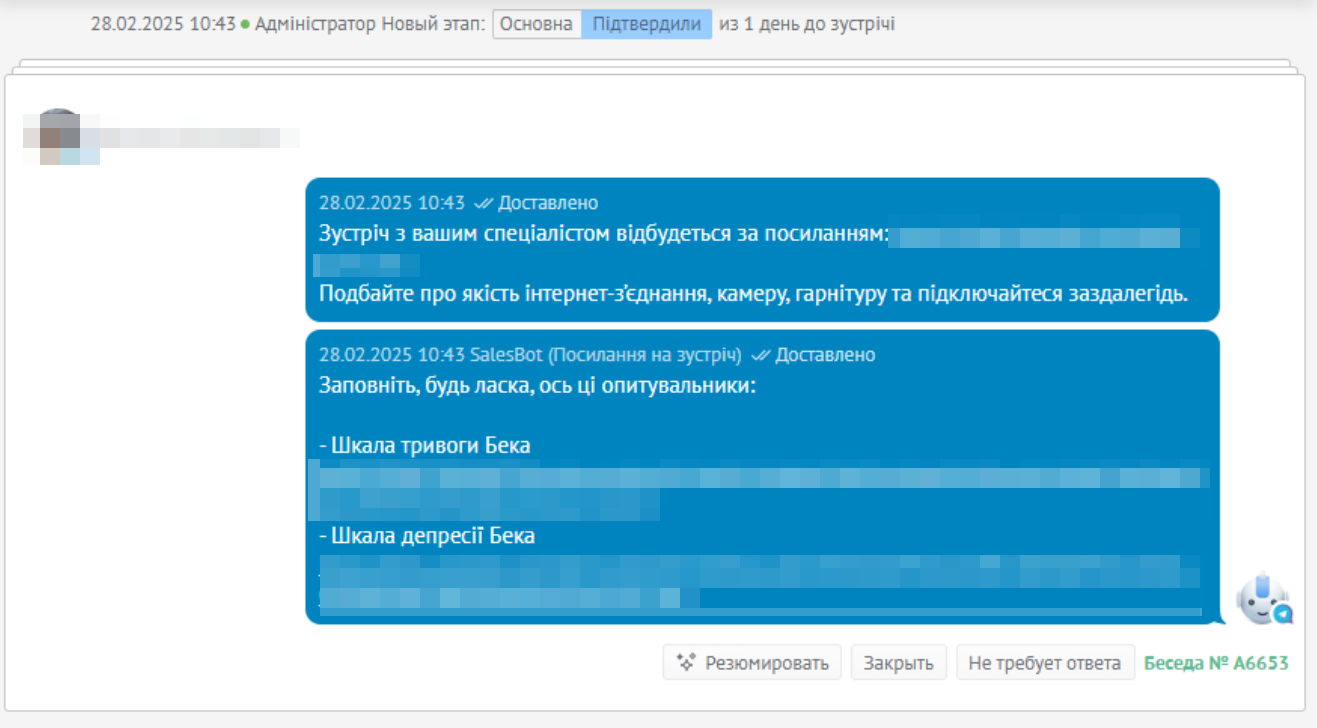The width and height of the screenshot is (1317, 728).
Task: Close the conversation with Закрыть button
Action: (x=898, y=663)
